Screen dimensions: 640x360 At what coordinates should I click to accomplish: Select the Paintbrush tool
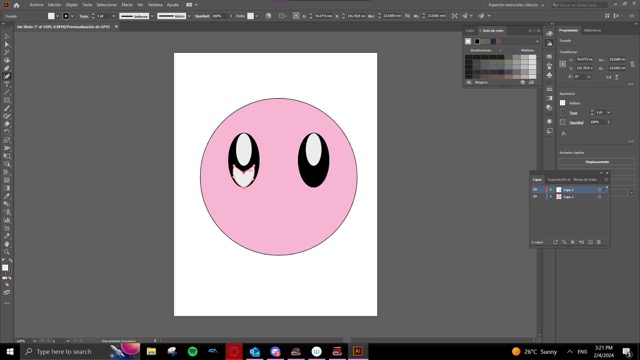coord(7,108)
